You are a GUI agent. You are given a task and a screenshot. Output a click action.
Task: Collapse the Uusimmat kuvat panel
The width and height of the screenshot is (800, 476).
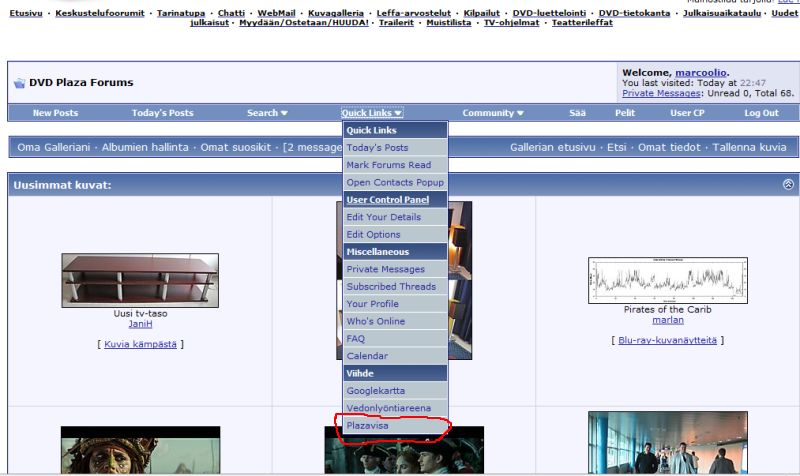788,185
